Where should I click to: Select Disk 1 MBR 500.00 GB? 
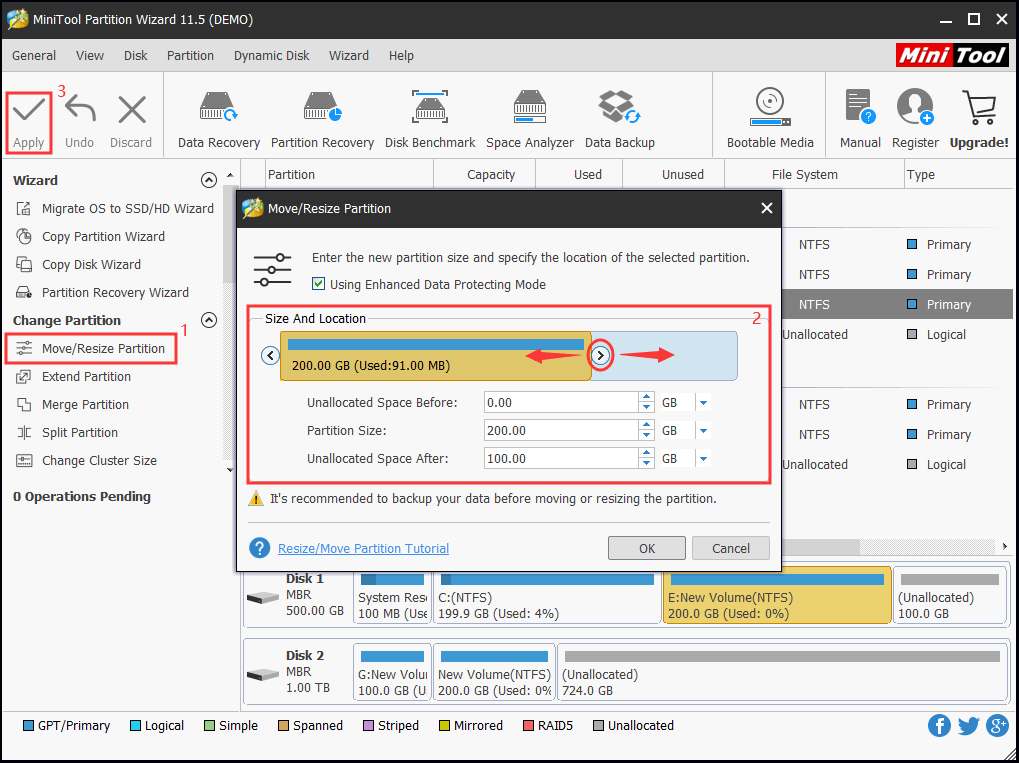(x=298, y=595)
